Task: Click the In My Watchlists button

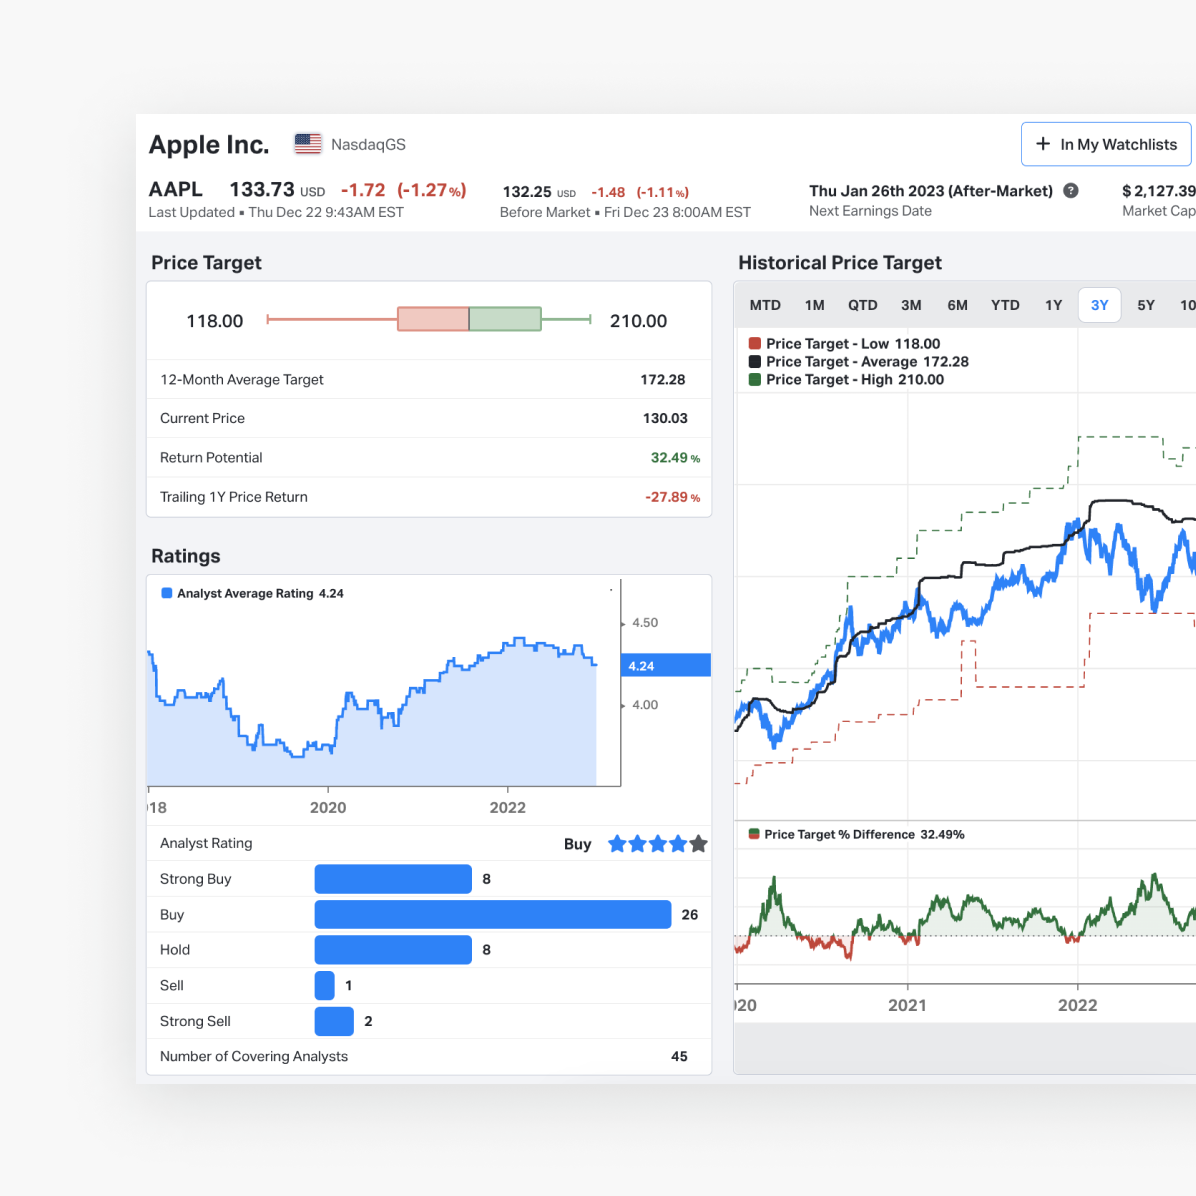Action: [x=1106, y=144]
